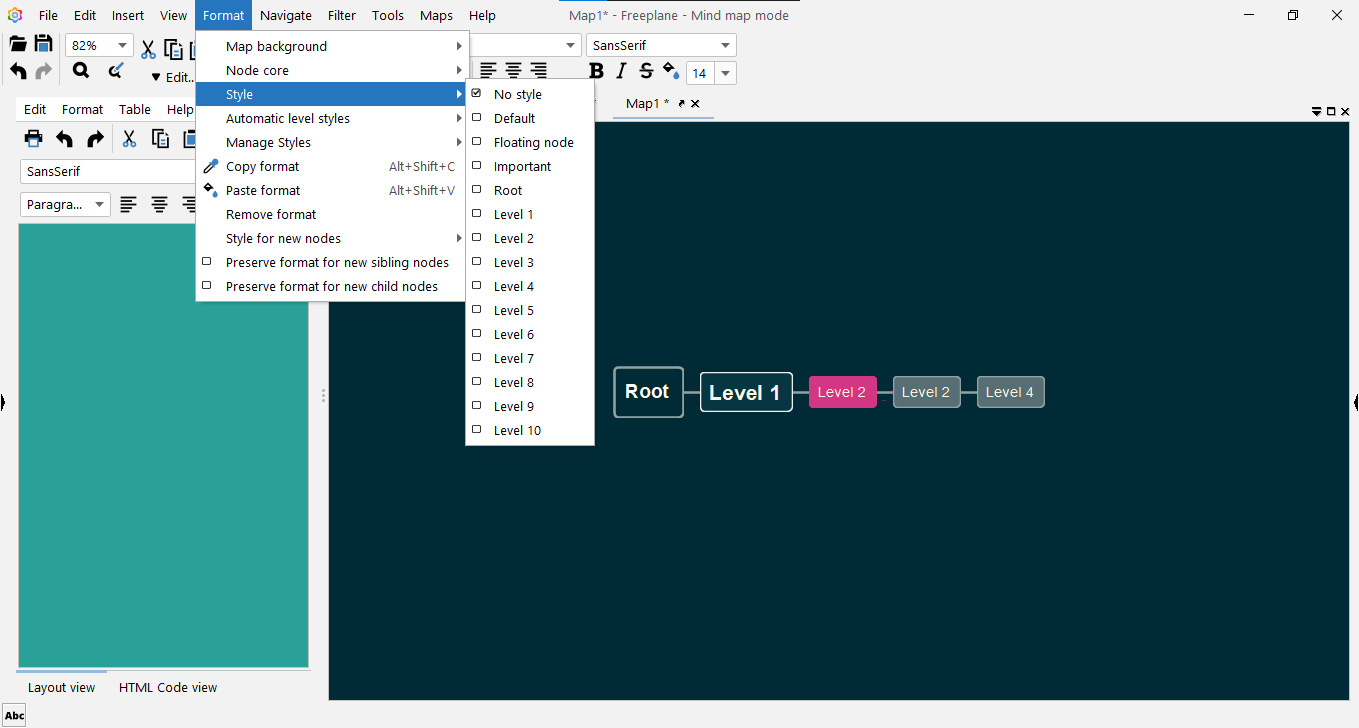
Task: Cut the selection with scissors icon
Action: point(147,47)
